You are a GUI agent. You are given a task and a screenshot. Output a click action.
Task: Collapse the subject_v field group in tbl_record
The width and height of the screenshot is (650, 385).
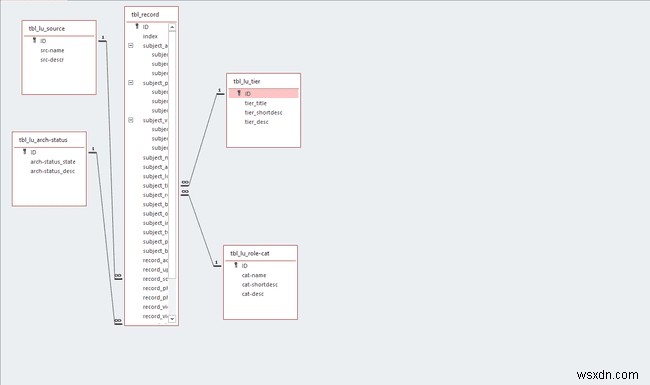[x=131, y=120]
